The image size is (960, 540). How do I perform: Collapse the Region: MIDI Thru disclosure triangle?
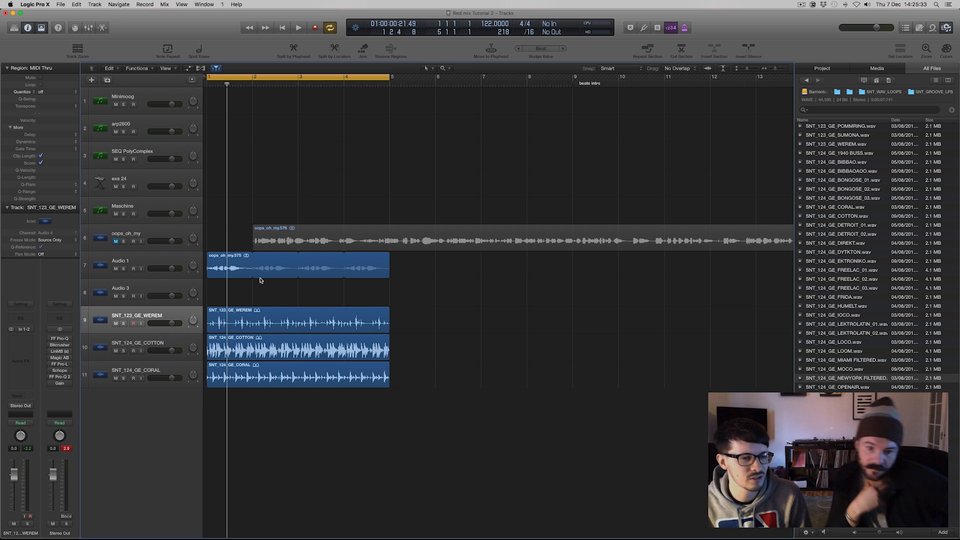tap(7, 68)
